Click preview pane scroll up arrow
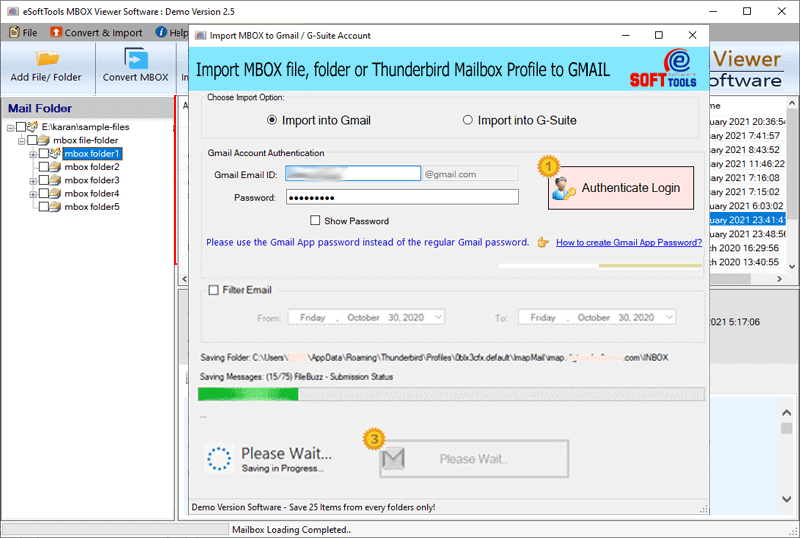The width and height of the screenshot is (800, 538). pyautogui.click(x=787, y=413)
